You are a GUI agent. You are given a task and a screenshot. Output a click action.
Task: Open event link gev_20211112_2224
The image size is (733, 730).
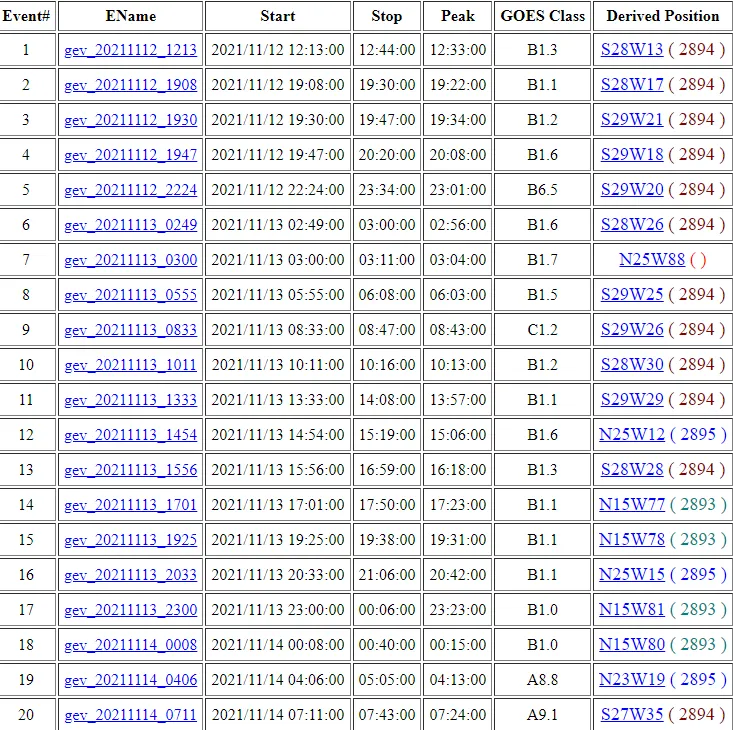(x=130, y=190)
